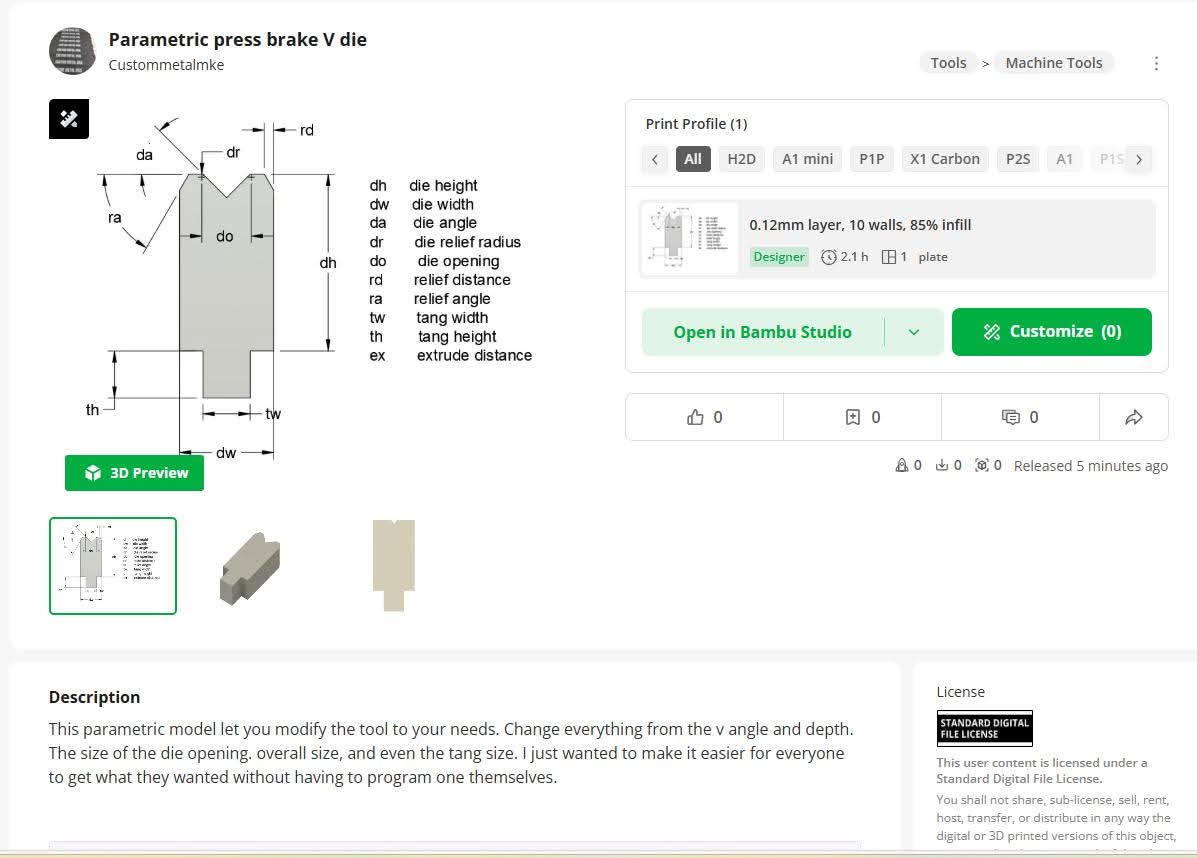
Task: Select the beige die profile thumbnail
Action: [393, 566]
